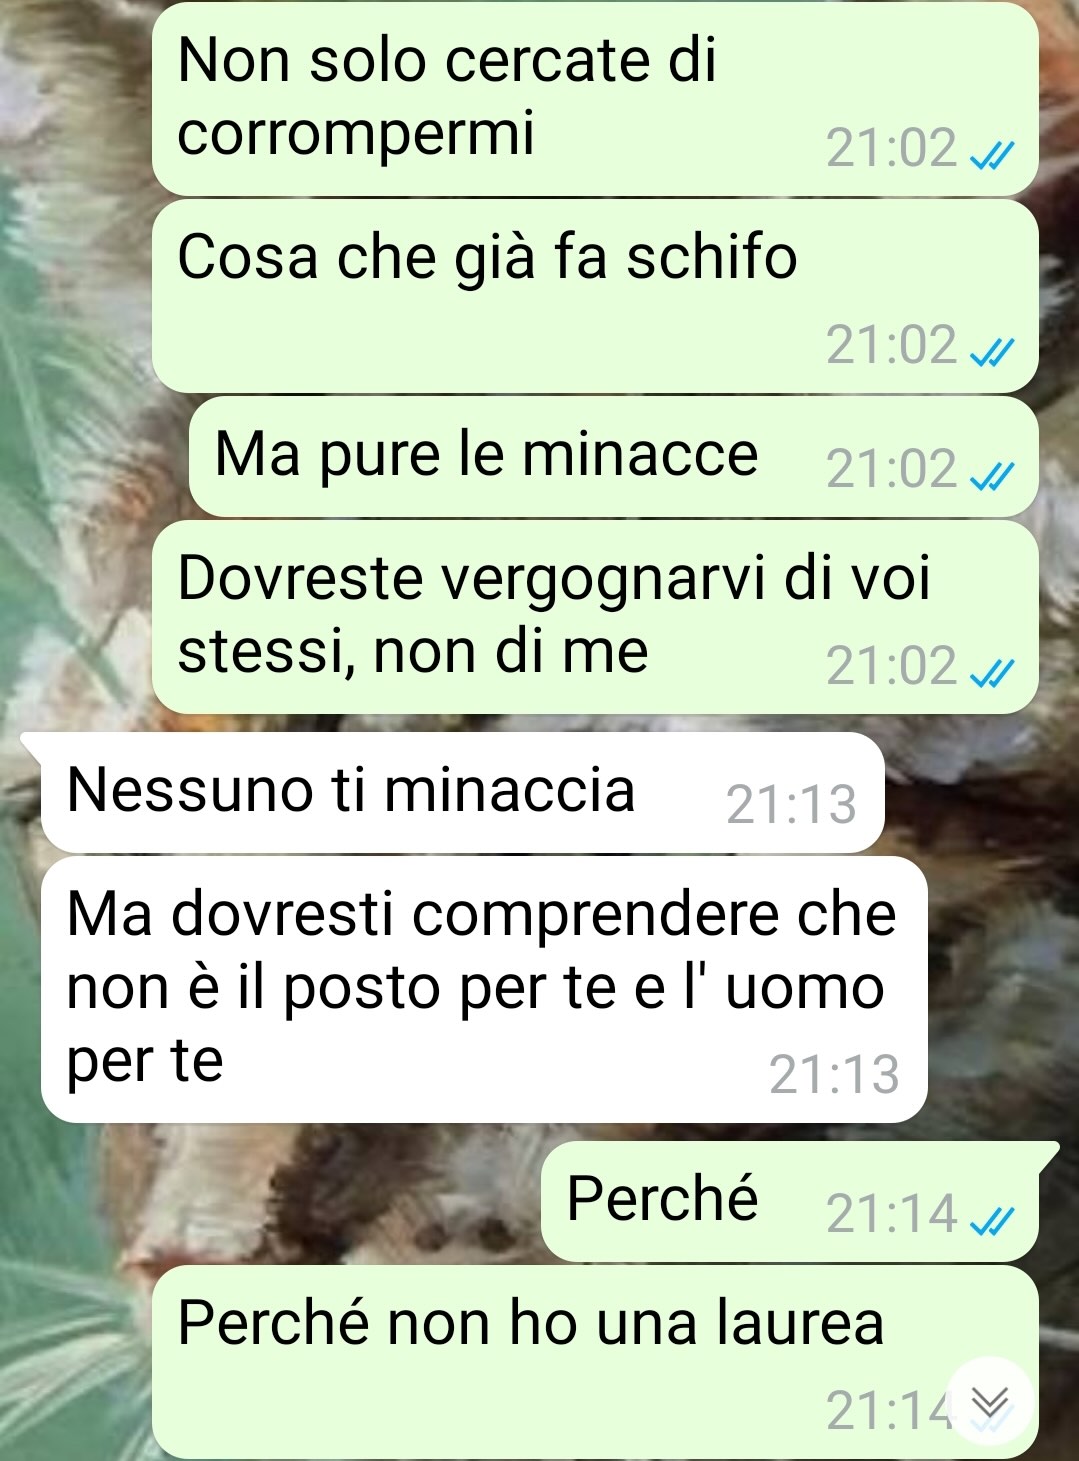Tap double ticks on 'Dovreste vergognarvi' message

click(x=993, y=672)
